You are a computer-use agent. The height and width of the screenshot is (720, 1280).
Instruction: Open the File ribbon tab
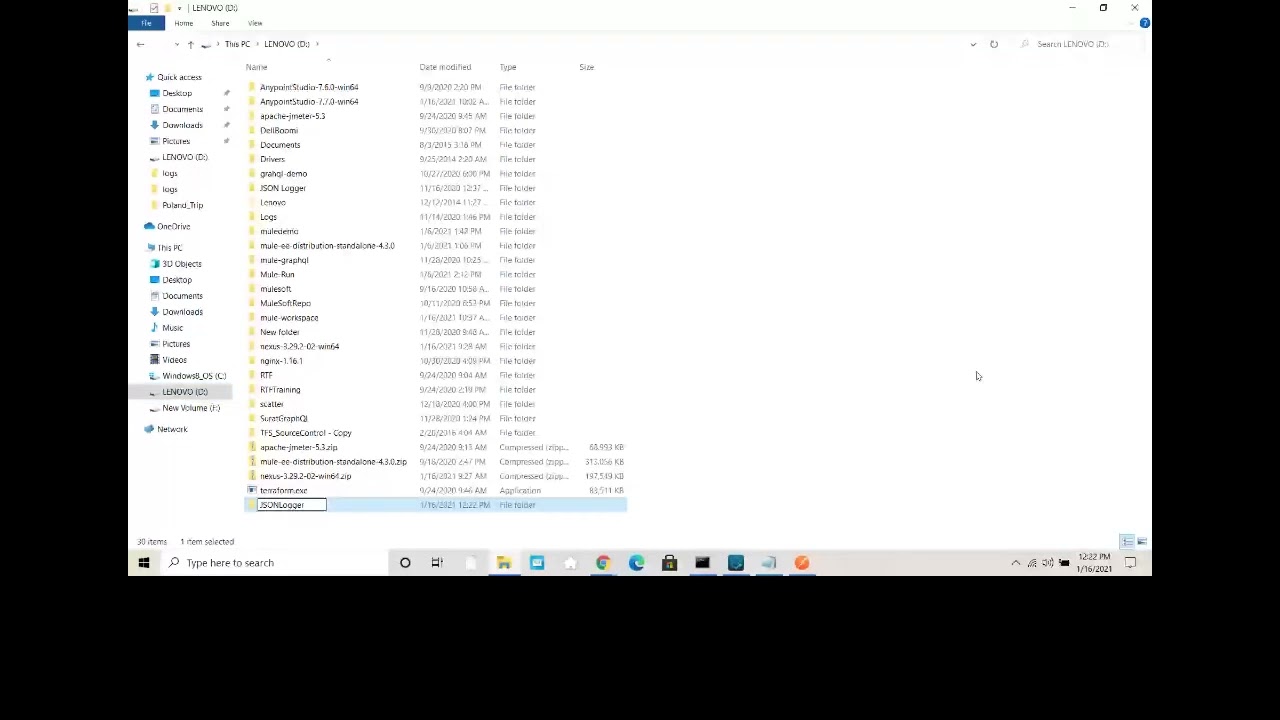click(146, 23)
